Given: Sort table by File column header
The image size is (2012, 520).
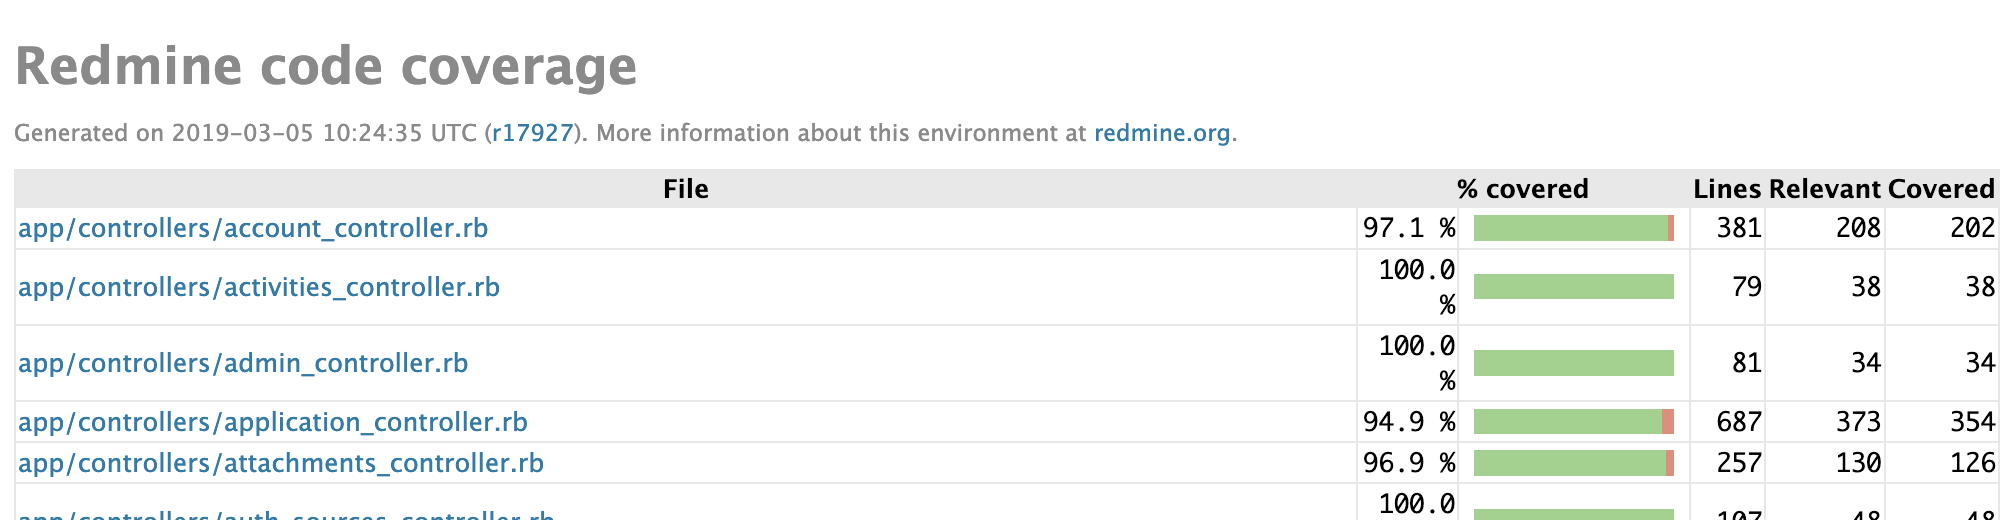Looking at the screenshot, I should click(x=686, y=189).
